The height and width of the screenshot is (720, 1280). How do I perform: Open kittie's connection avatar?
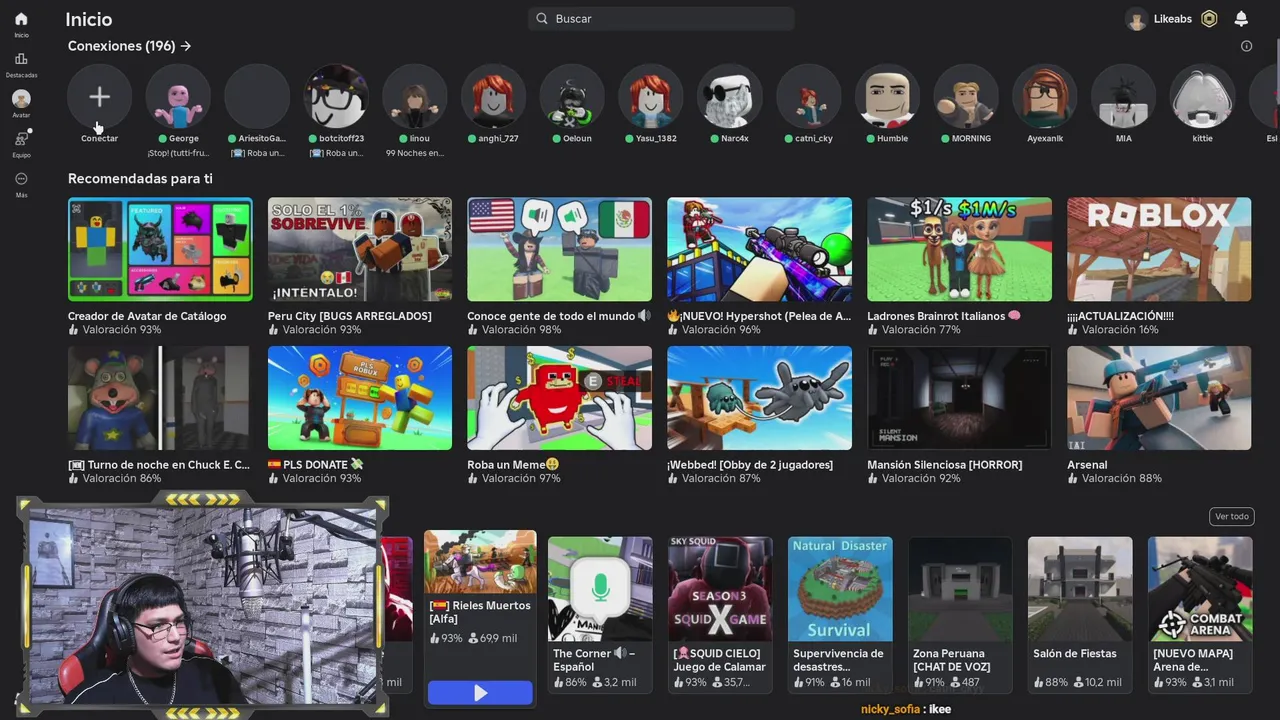click(1202, 97)
